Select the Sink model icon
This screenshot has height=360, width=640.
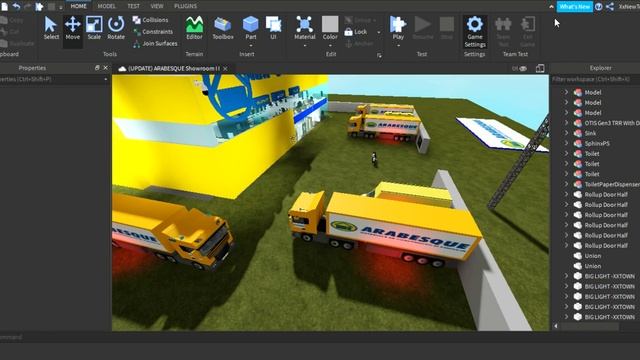(x=578, y=133)
